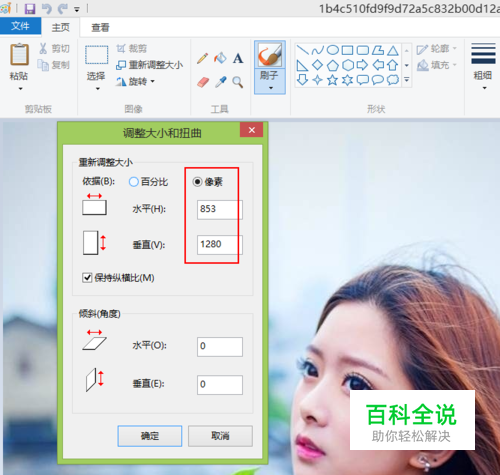Select the Pencil tool
The image size is (500, 475).
coord(202,58)
